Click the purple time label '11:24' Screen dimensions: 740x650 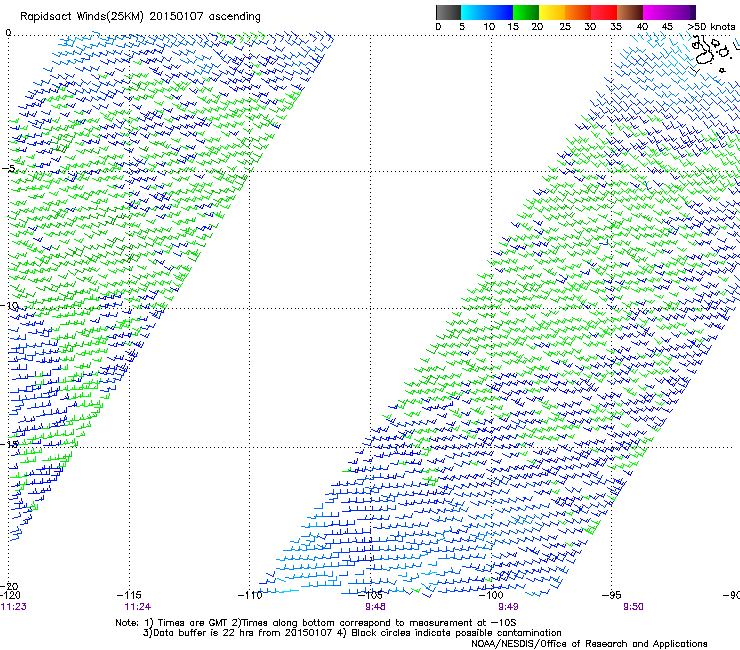click(138, 607)
